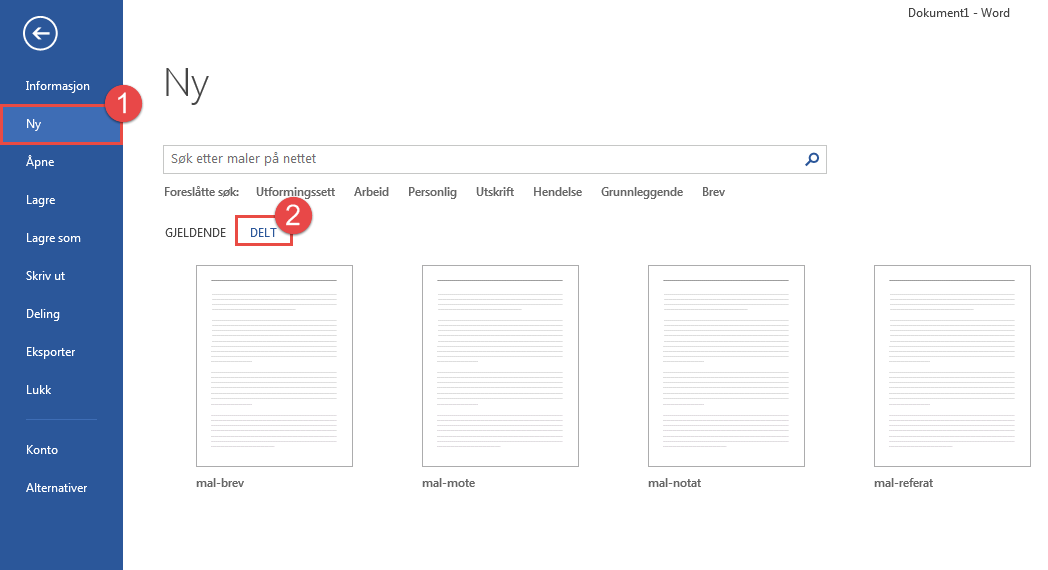Search suggested term Arbeid
The height and width of the screenshot is (570, 1048).
coord(372,192)
